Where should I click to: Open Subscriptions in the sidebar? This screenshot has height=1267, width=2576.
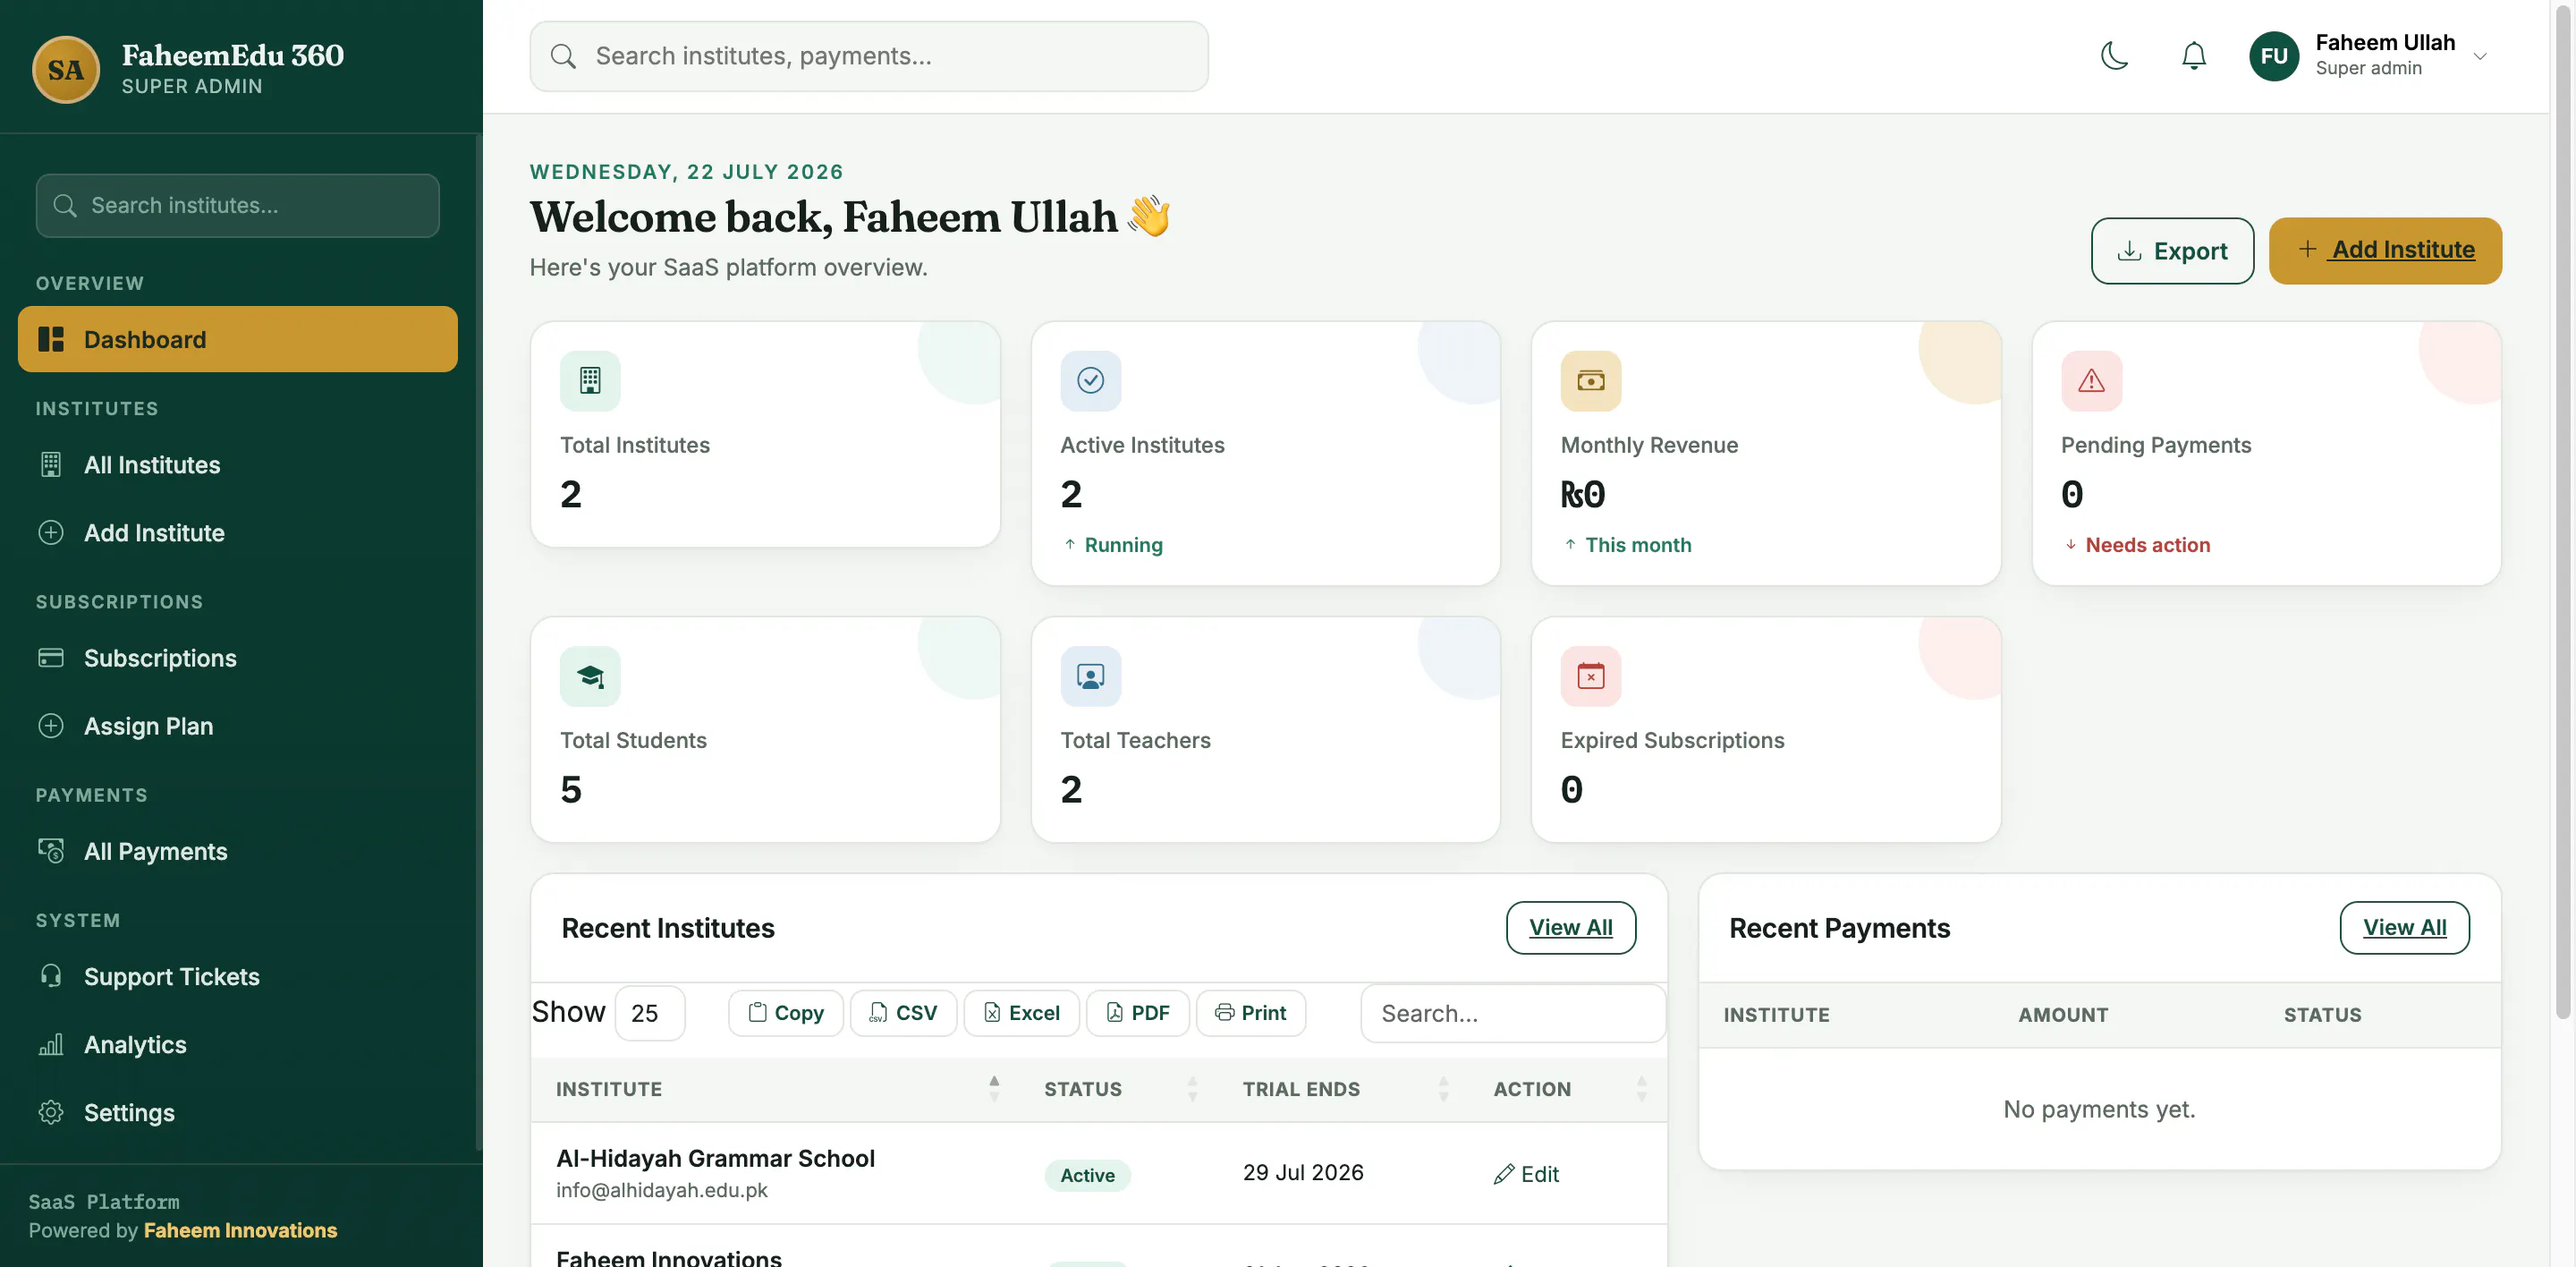click(x=237, y=658)
